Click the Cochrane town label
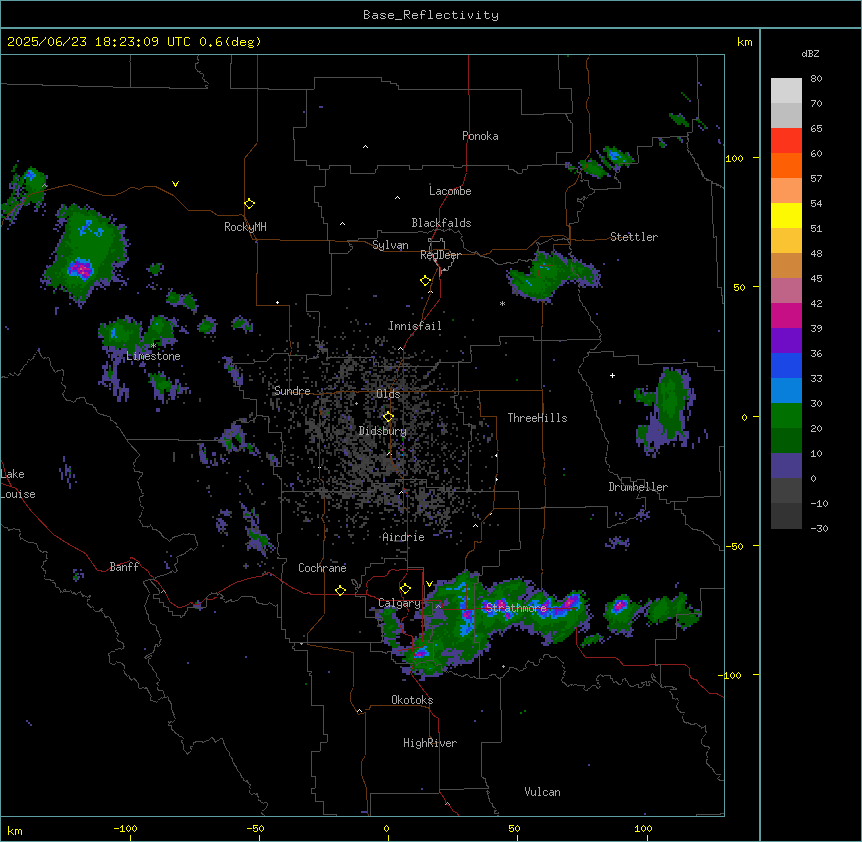Viewport: 862px width, 842px height. point(322,568)
